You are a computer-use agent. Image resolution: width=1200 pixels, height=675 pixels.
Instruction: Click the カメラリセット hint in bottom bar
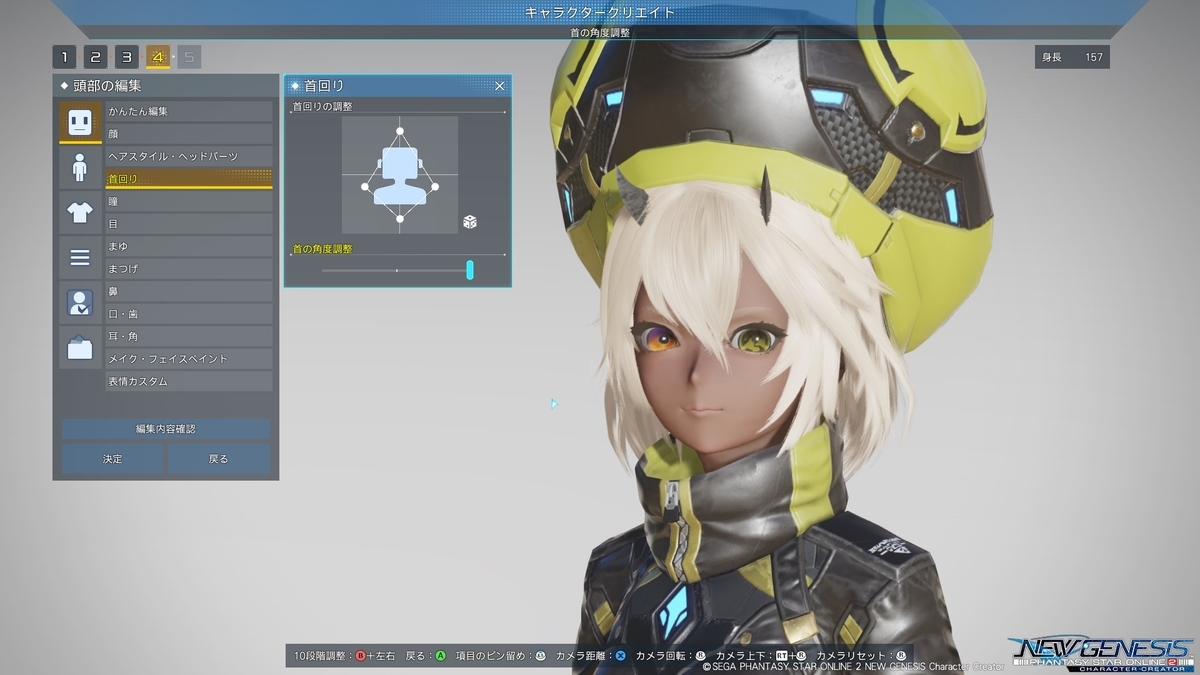click(x=863, y=656)
